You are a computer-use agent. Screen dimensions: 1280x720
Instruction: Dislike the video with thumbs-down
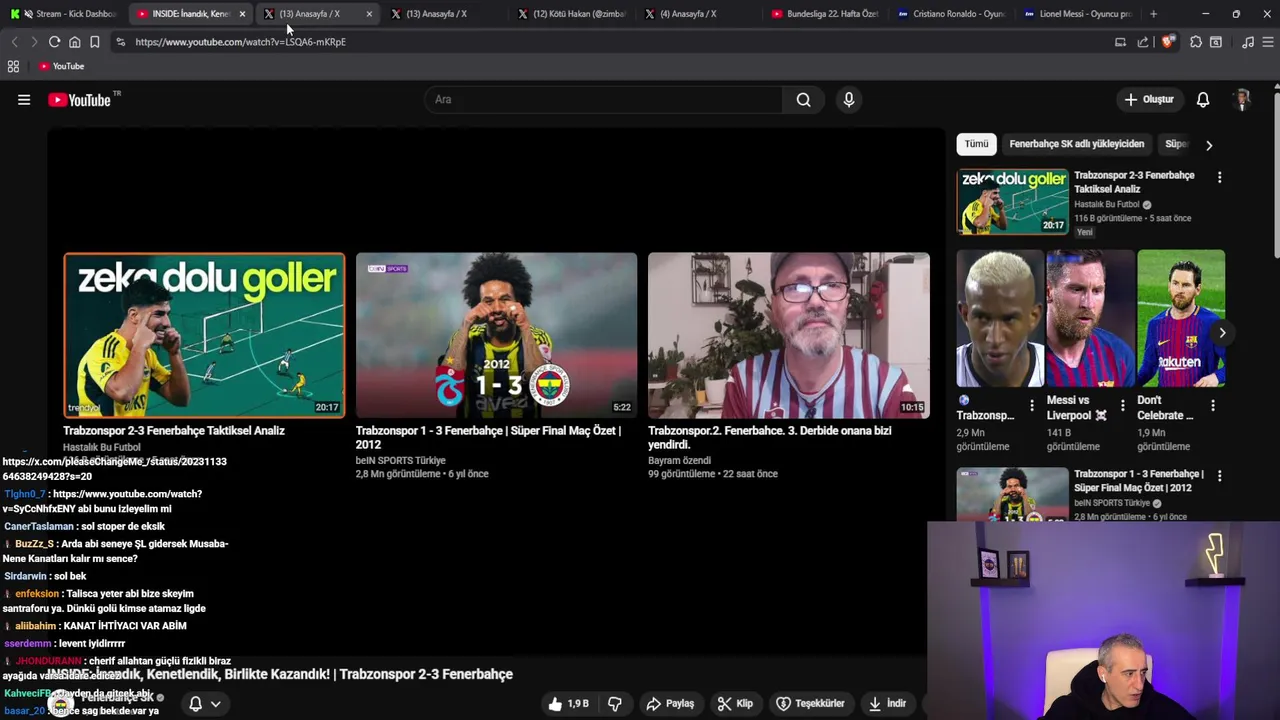pos(615,704)
